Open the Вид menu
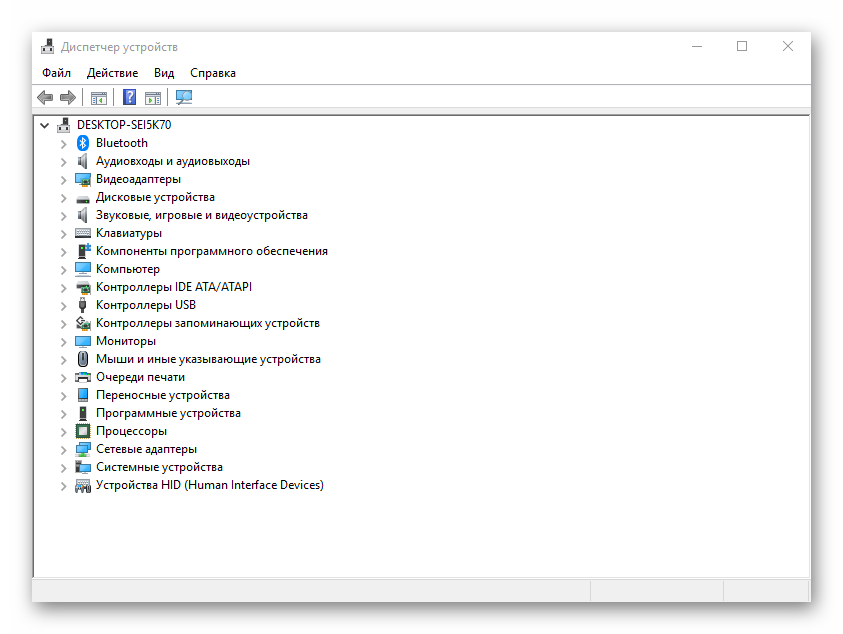Image resolution: width=843 pixels, height=634 pixels. tap(164, 73)
